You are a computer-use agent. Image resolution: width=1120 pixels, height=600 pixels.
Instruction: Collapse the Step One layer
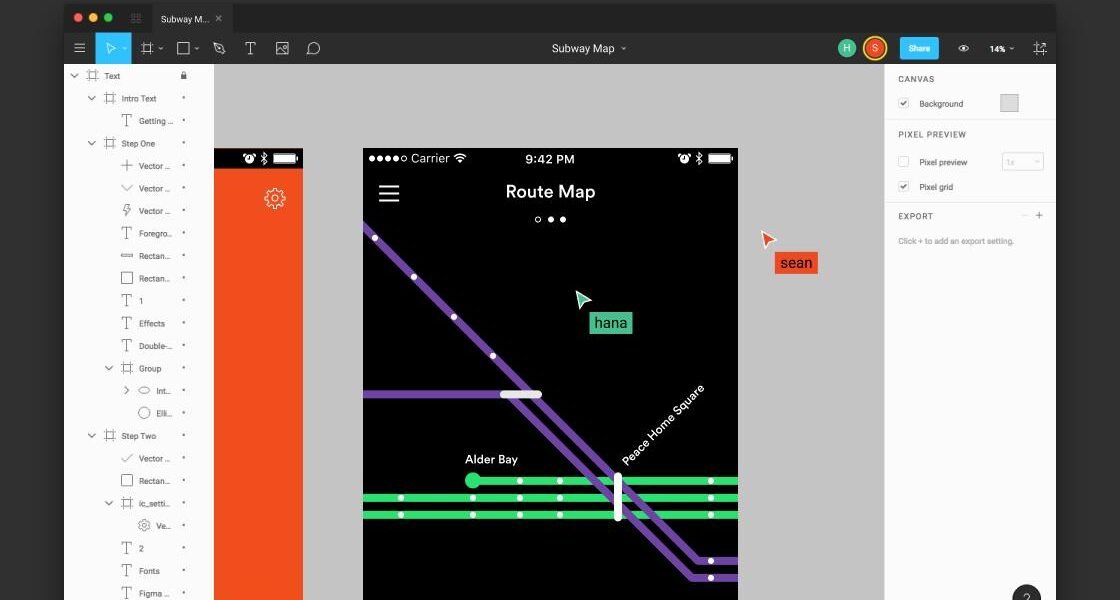91,143
